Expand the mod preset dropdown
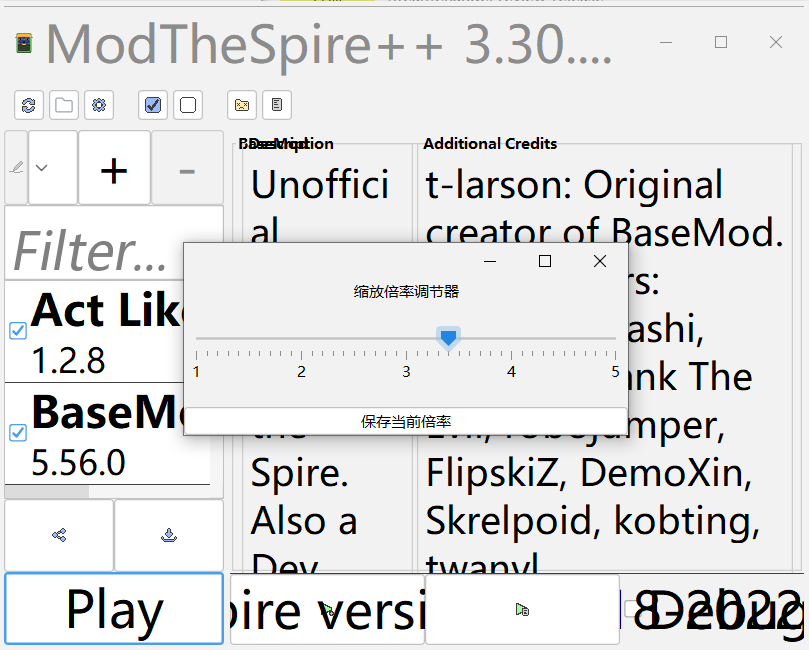Image resolution: width=809 pixels, height=650 pixels. (x=53, y=168)
